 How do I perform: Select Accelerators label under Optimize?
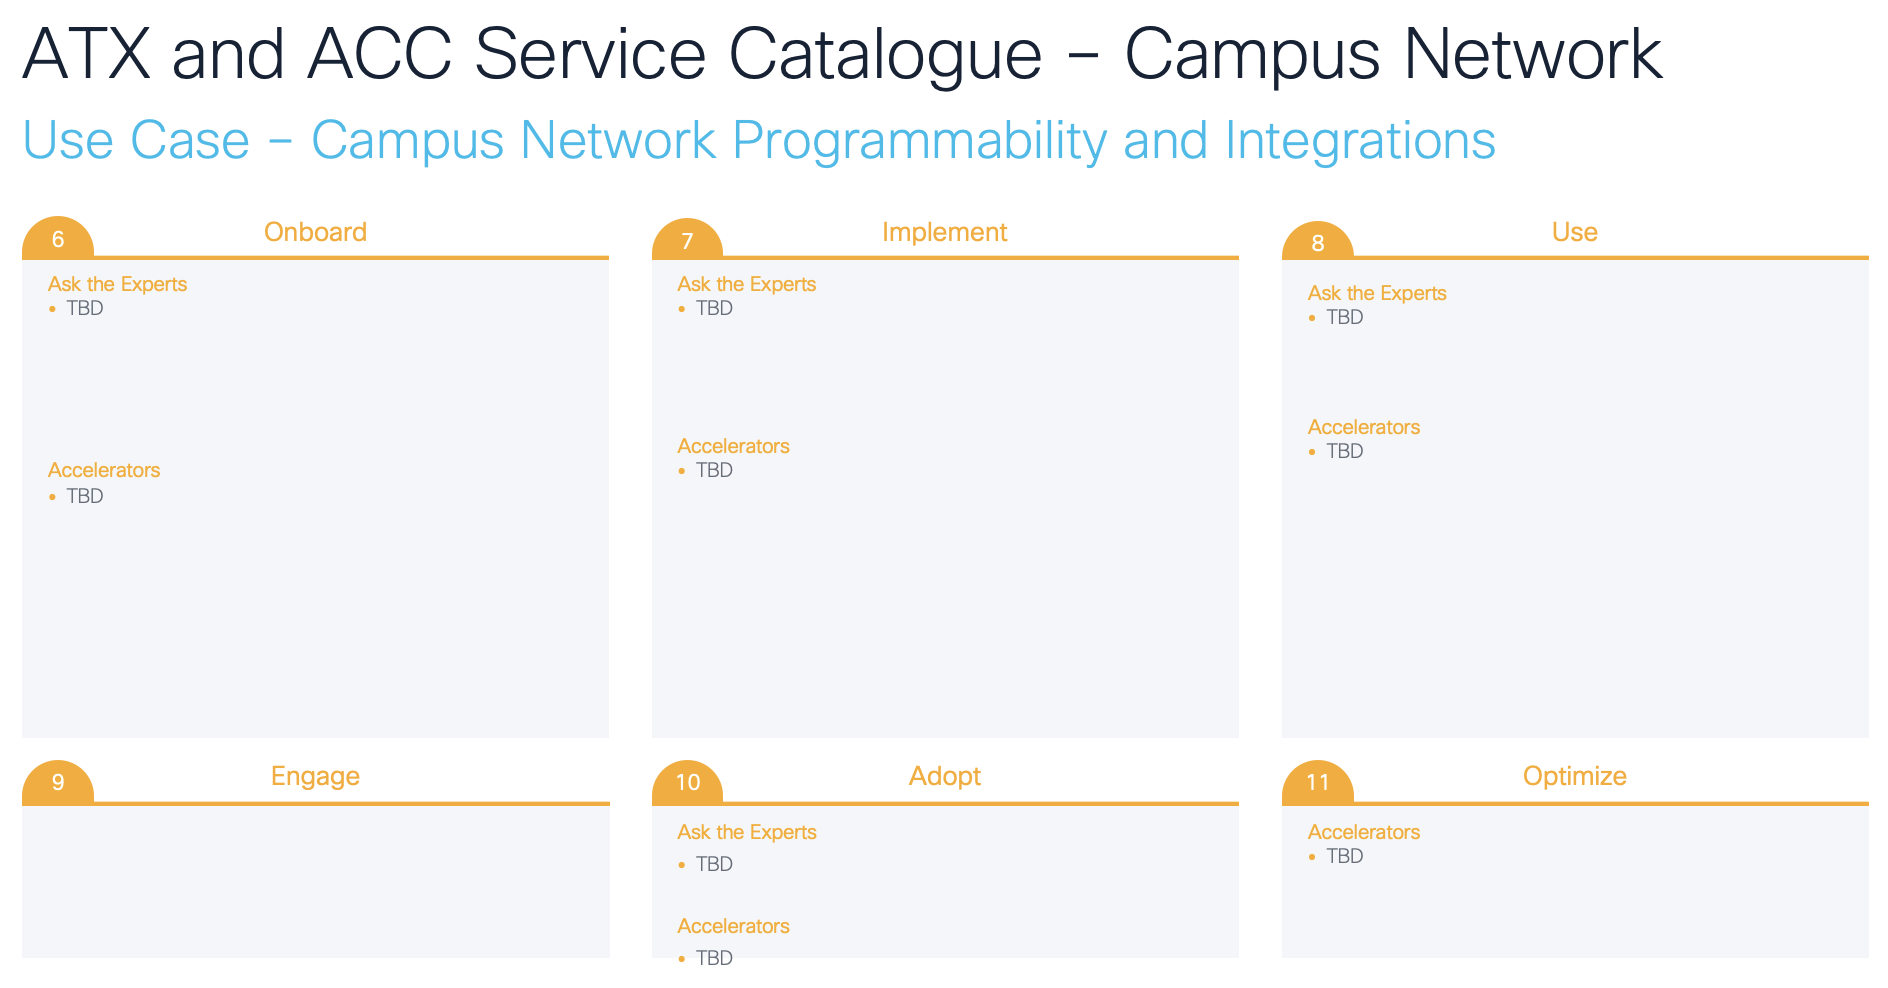point(1363,832)
